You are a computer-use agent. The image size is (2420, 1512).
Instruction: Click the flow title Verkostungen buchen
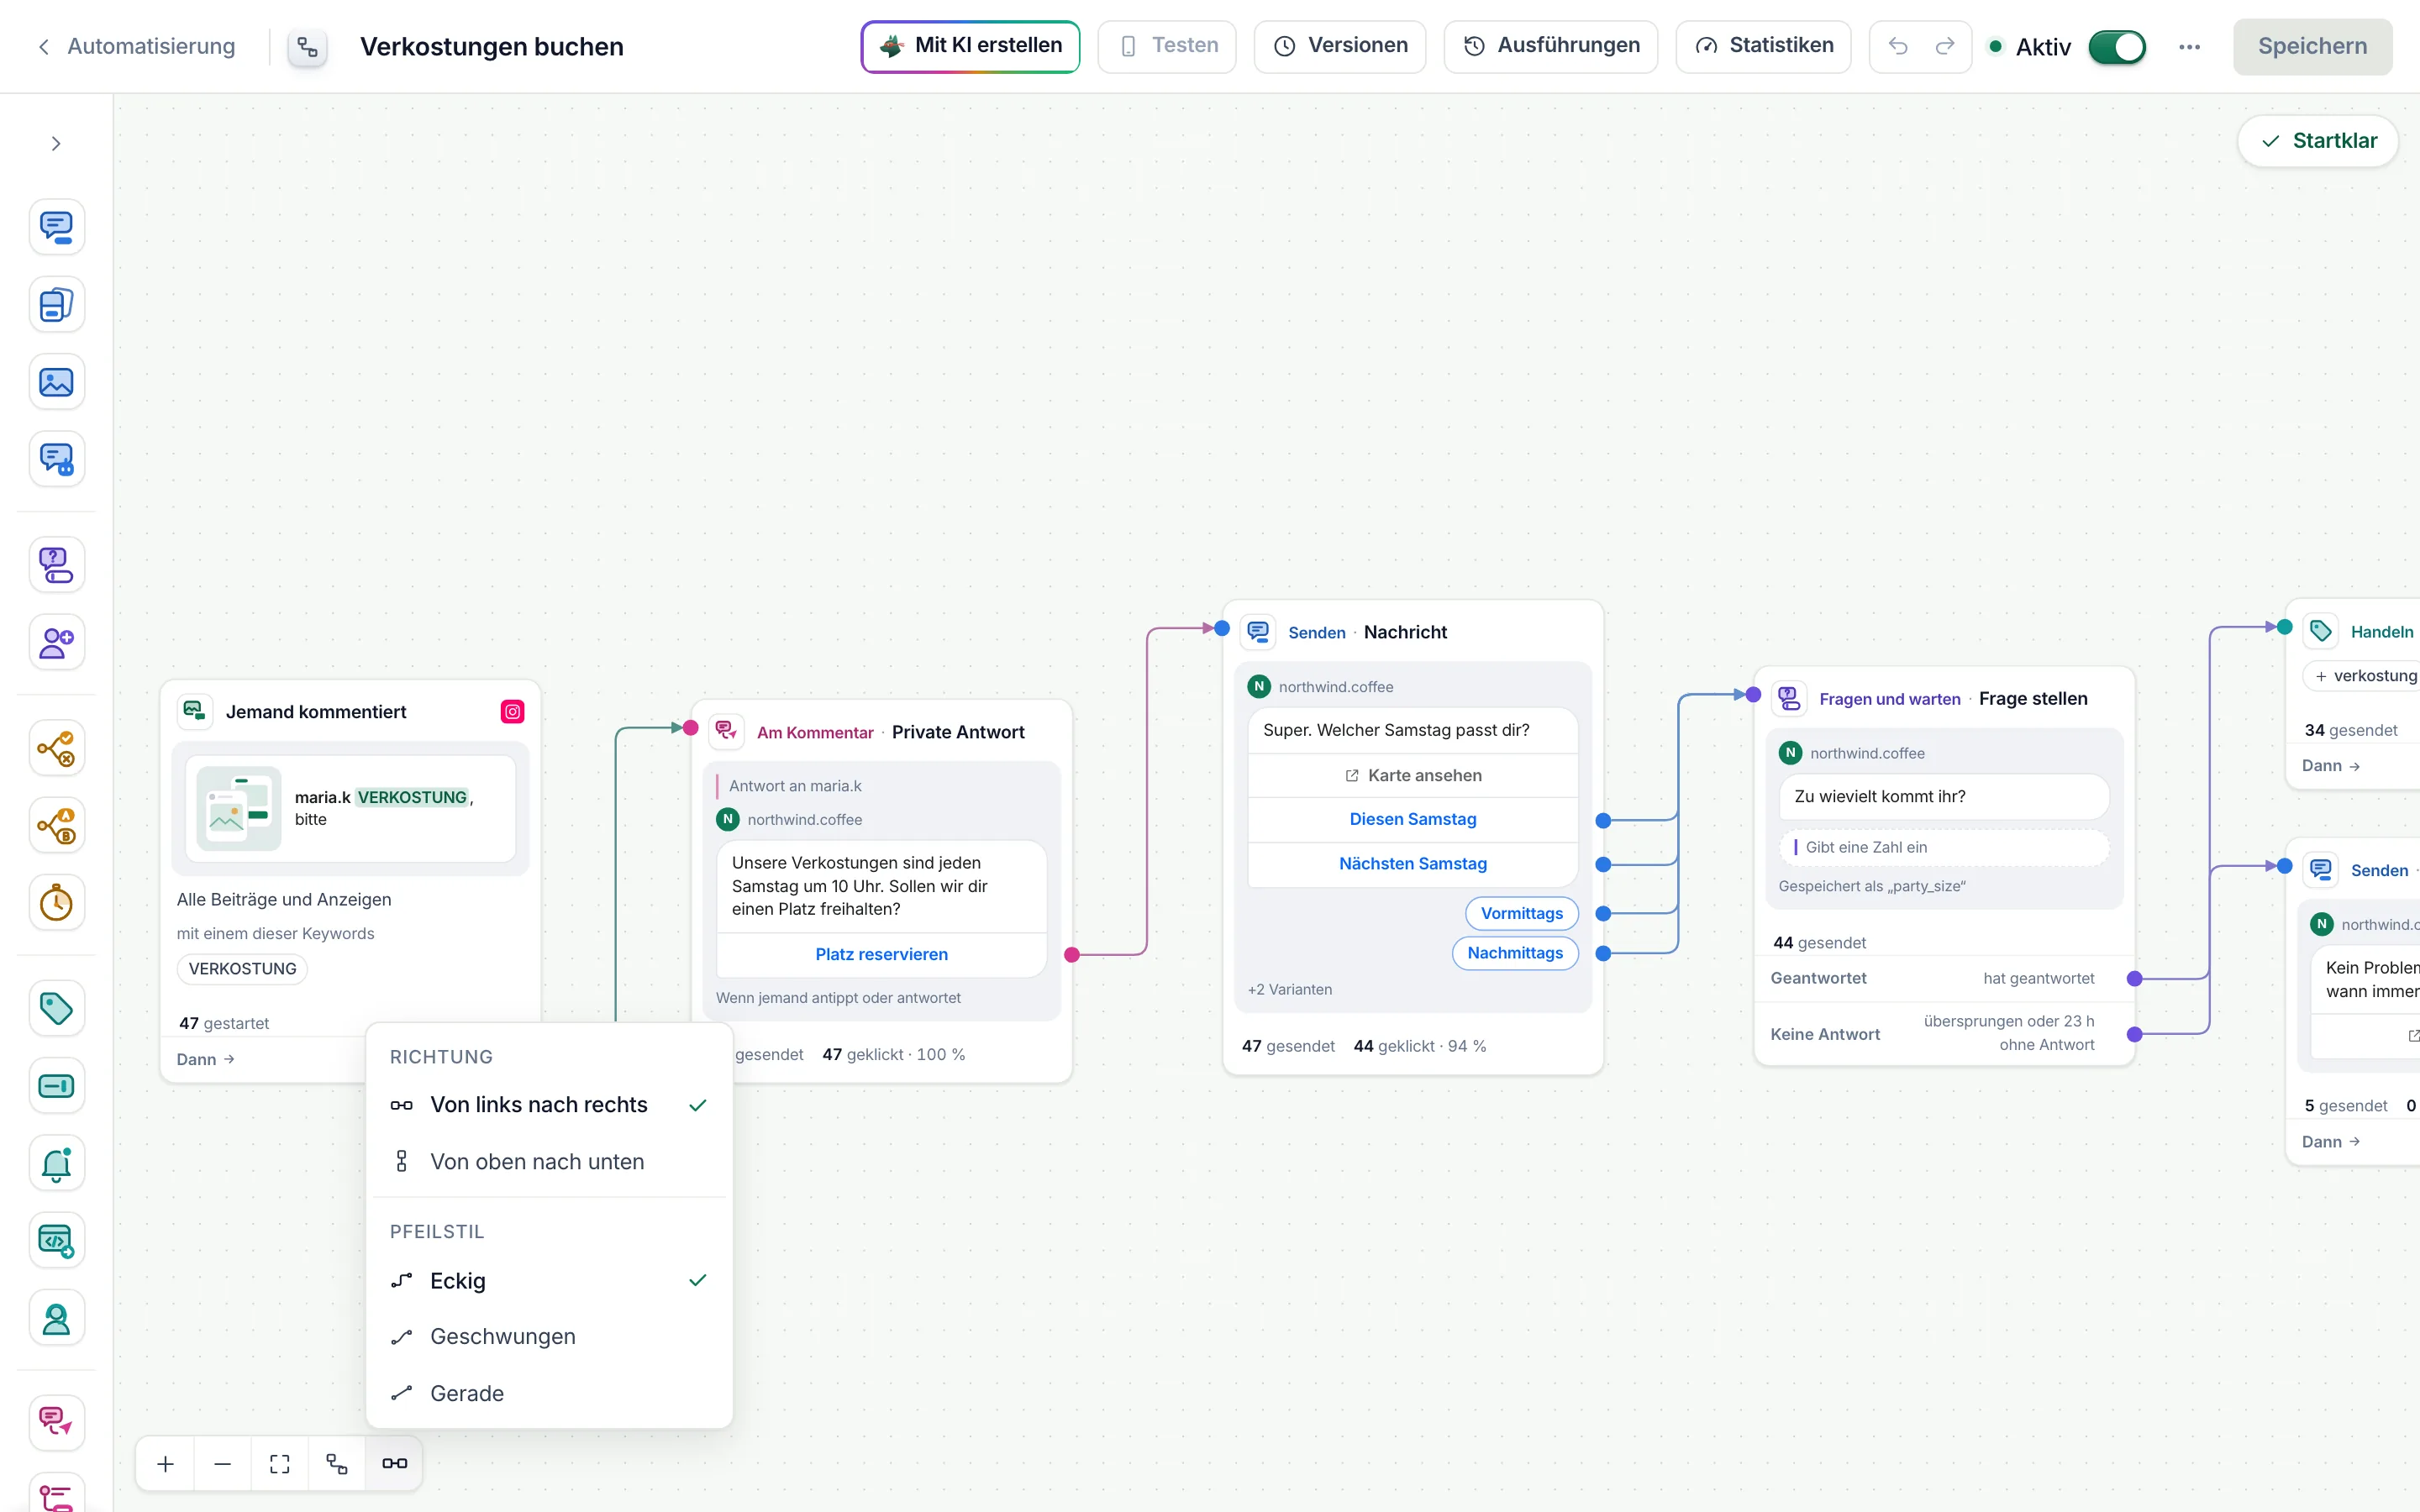pyautogui.click(x=492, y=47)
